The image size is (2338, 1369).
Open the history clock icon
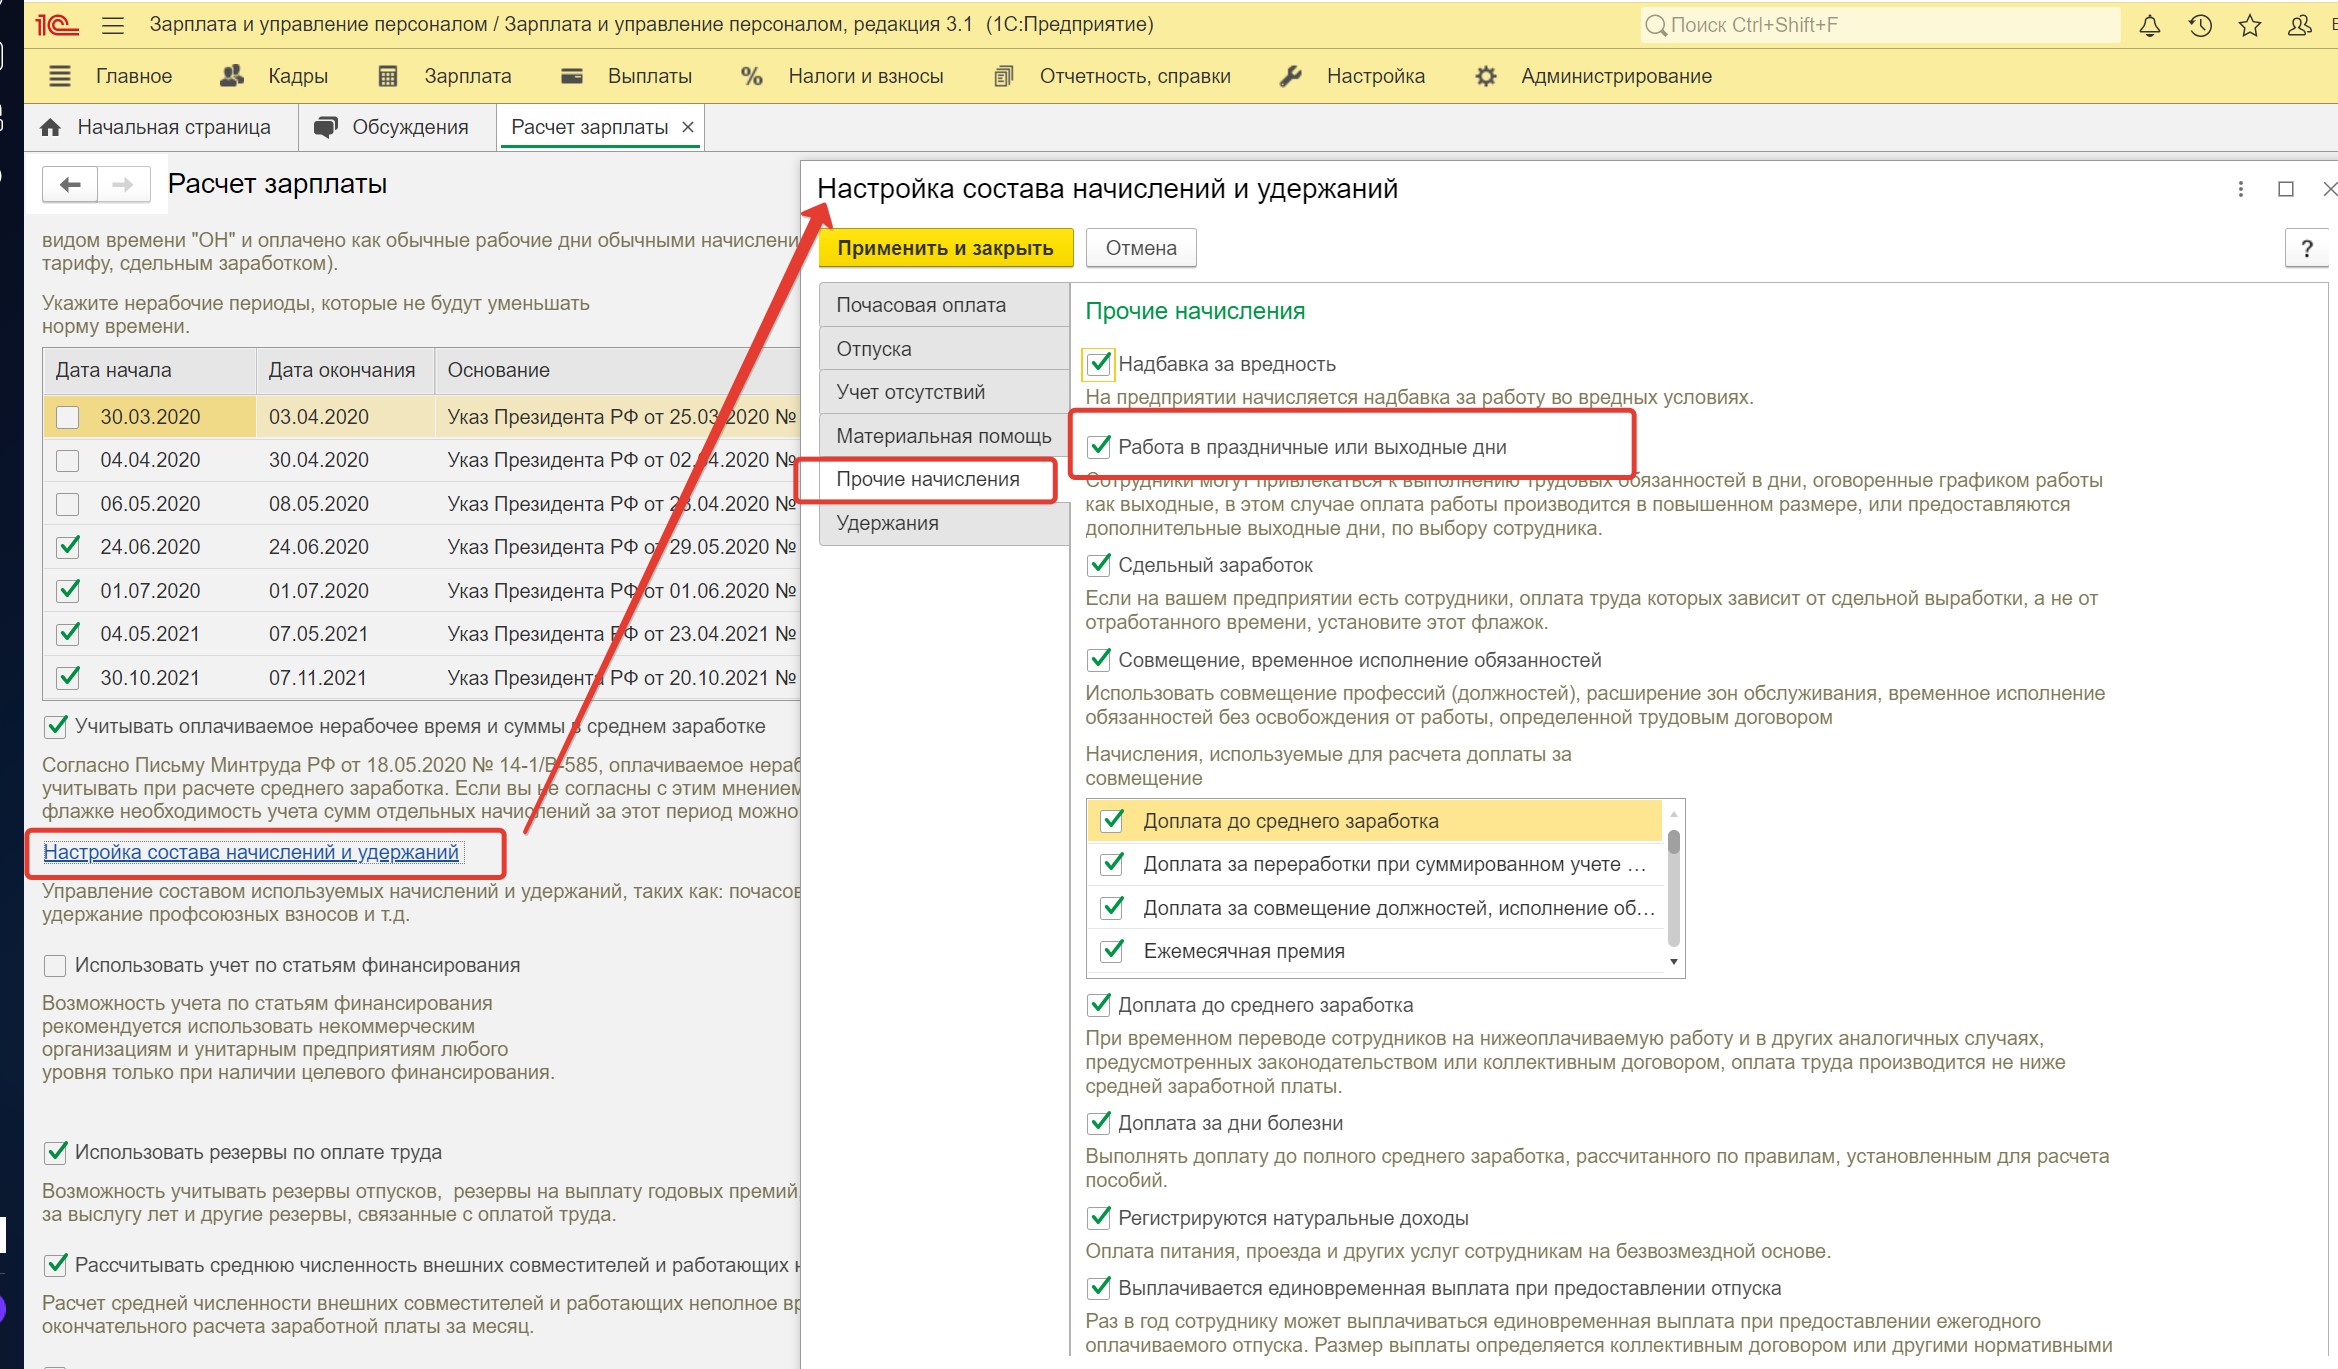(x=2199, y=26)
